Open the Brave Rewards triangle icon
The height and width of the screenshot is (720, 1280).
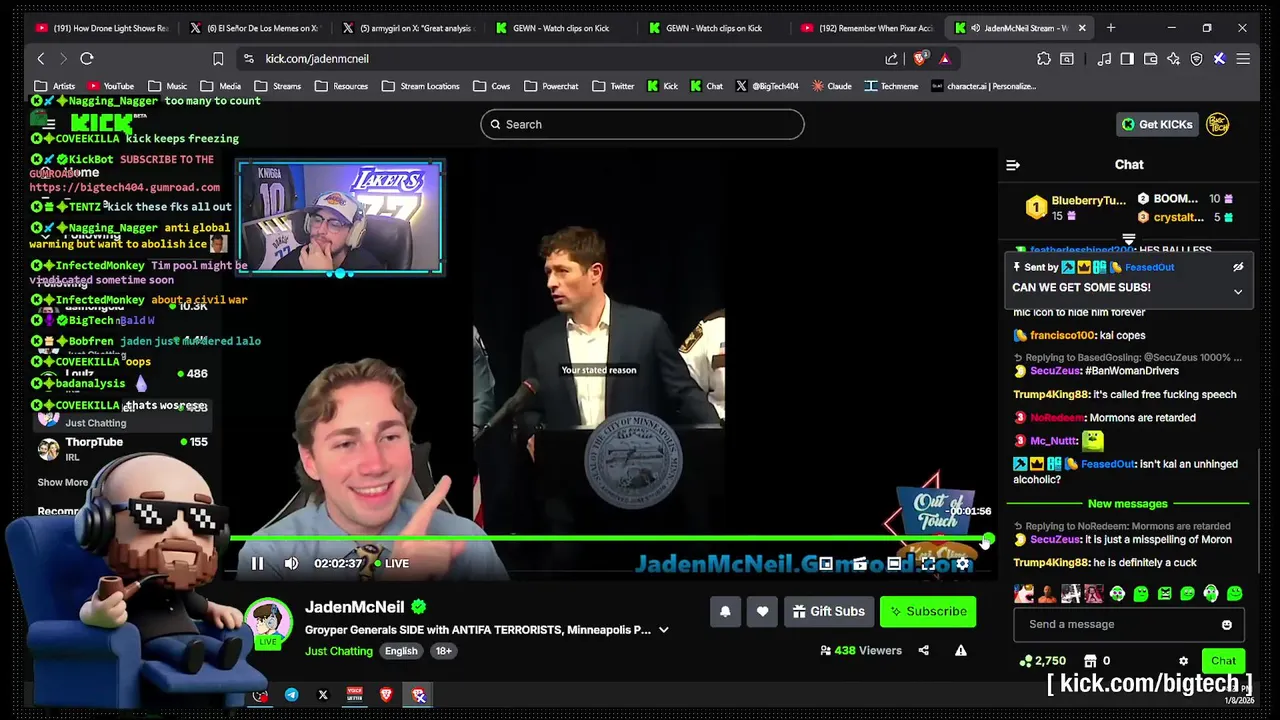pyautogui.click(x=944, y=59)
